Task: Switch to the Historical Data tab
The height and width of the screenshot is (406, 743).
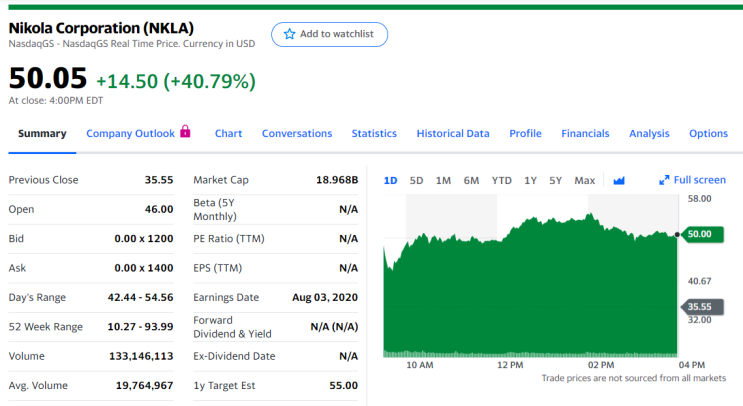Action: point(453,134)
